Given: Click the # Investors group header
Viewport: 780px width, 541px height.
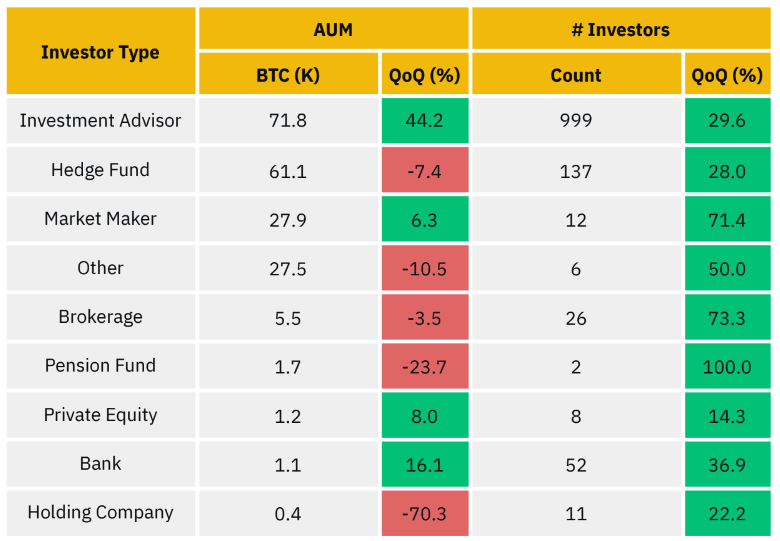Looking at the screenshot, I should 620,30.
